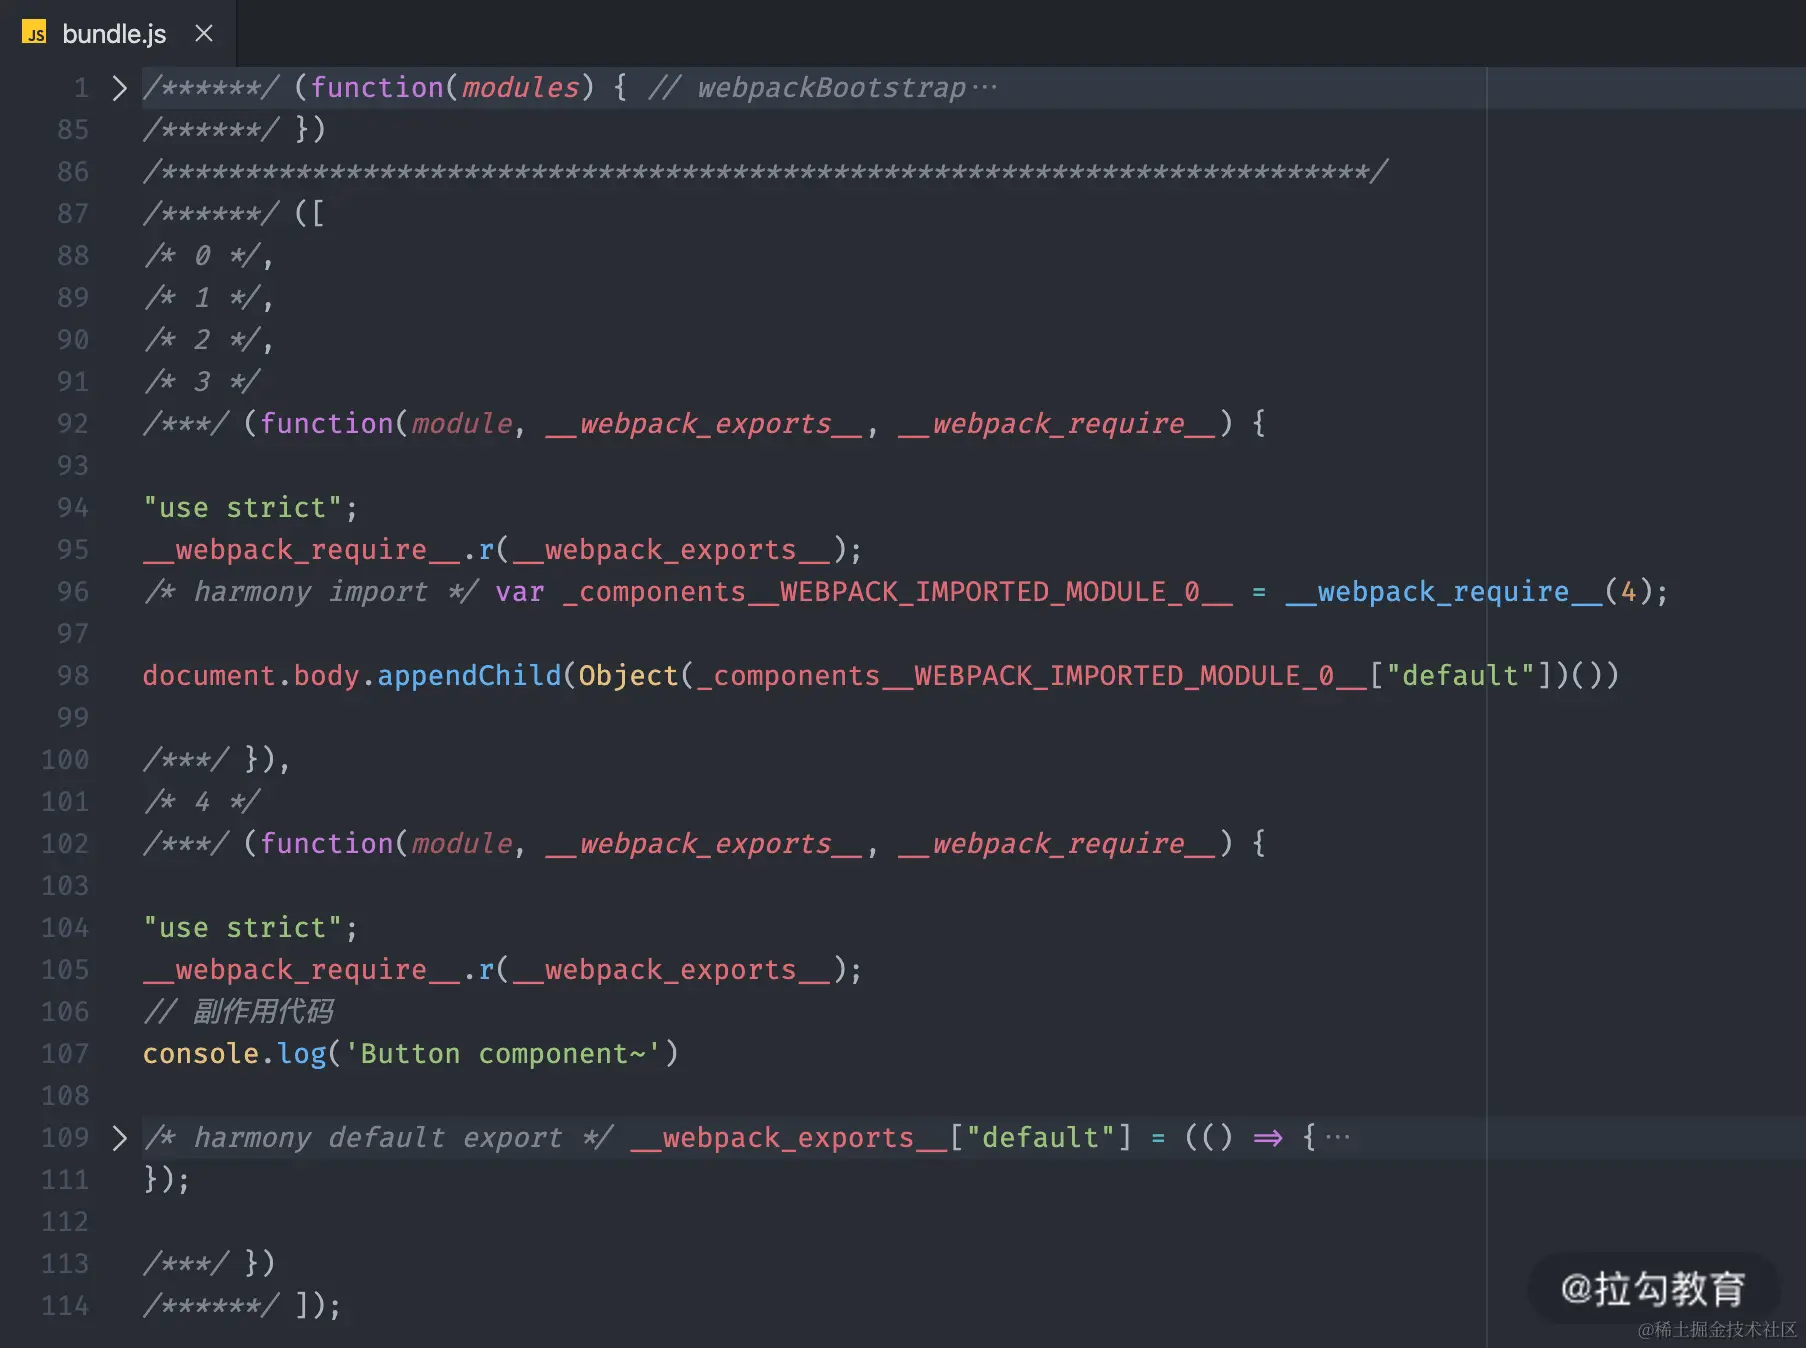Click 'console' on line 107
Screen dimensions: 1806x1348
201,1054
